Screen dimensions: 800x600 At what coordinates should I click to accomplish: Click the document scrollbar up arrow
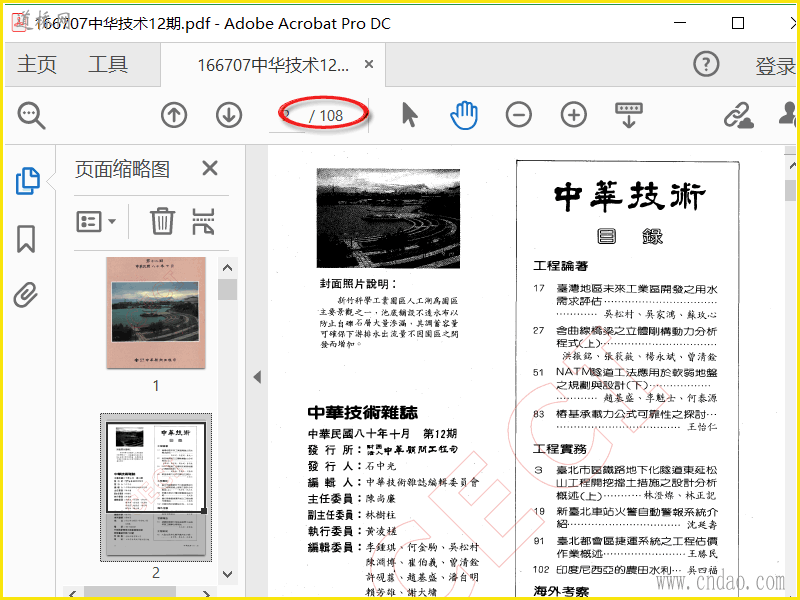tap(792, 165)
